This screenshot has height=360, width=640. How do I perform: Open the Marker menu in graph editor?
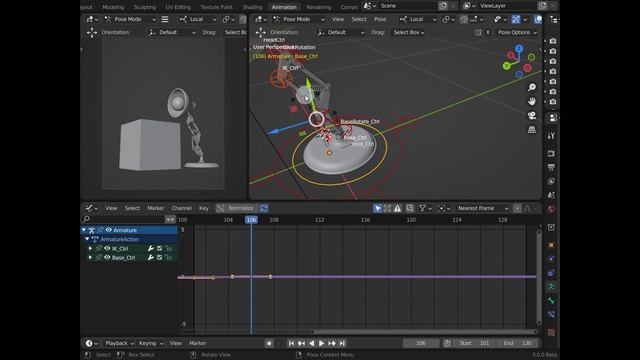(x=156, y=208)
